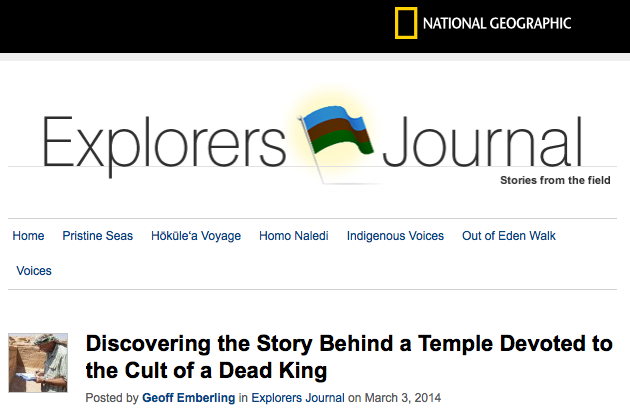The image size is (630, 412).
Task: Open the Explorers Journal category link
Action: [x=298, y=398]
